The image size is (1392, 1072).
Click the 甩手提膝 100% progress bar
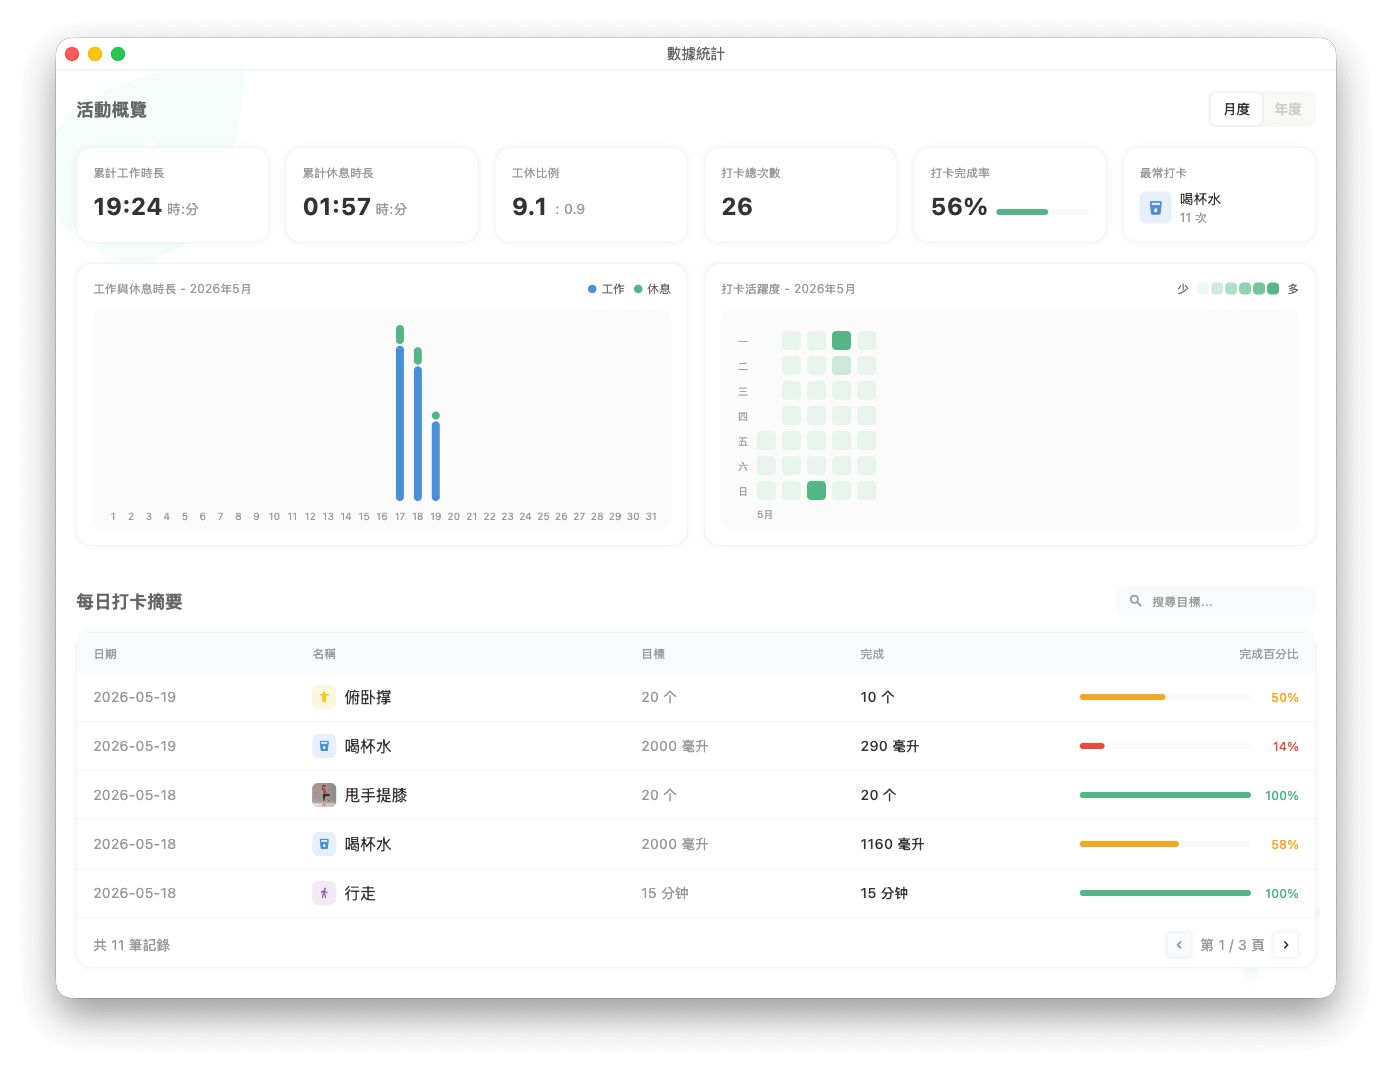[x=1165, y=795]
